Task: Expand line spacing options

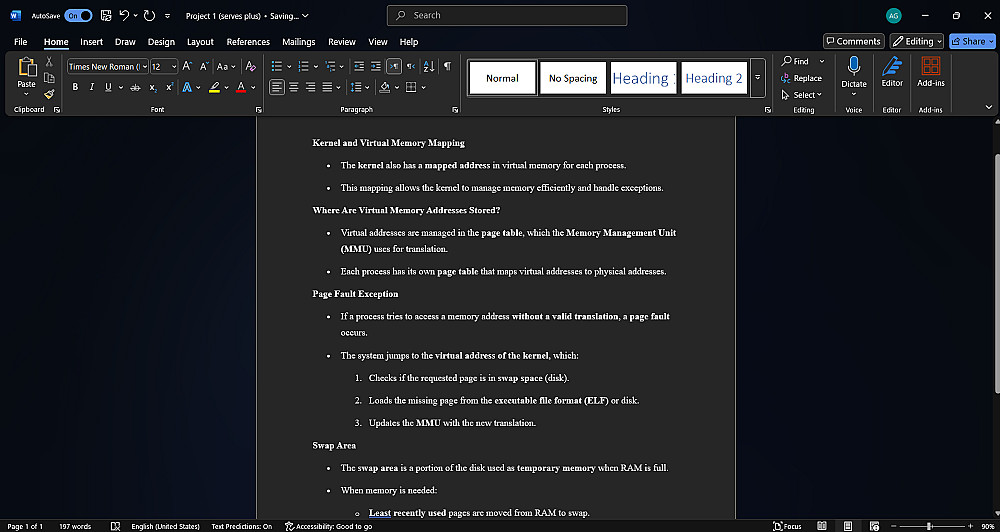Action: (x=368, y=87)
